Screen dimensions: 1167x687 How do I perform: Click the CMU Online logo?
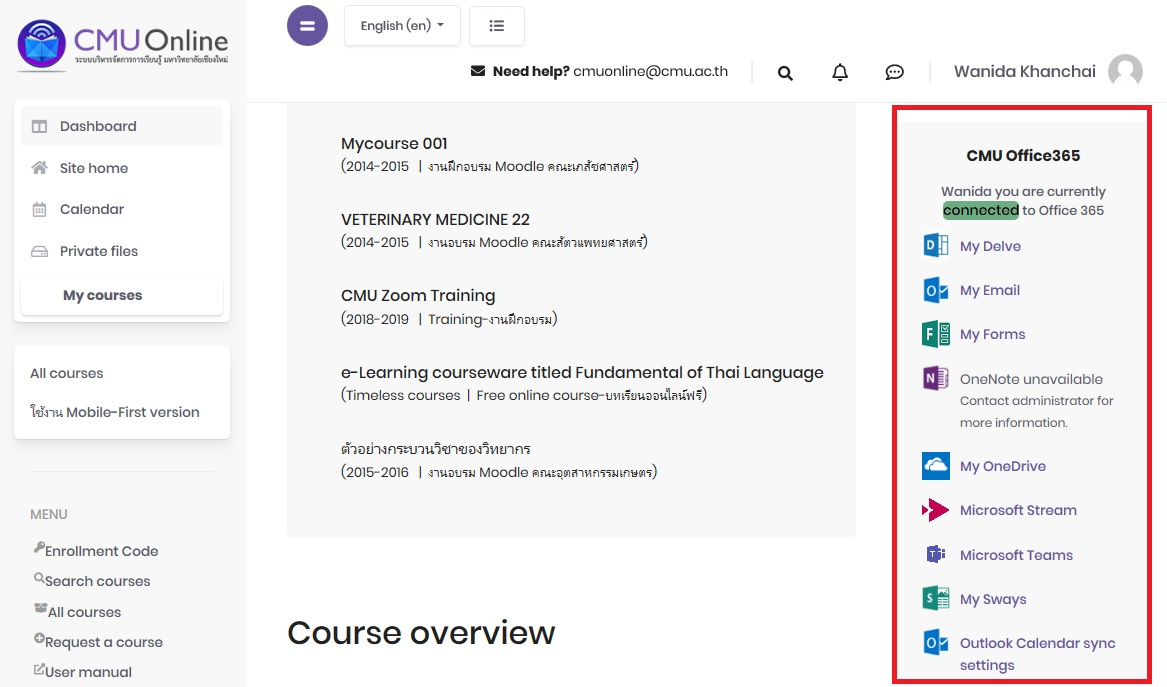123,45
